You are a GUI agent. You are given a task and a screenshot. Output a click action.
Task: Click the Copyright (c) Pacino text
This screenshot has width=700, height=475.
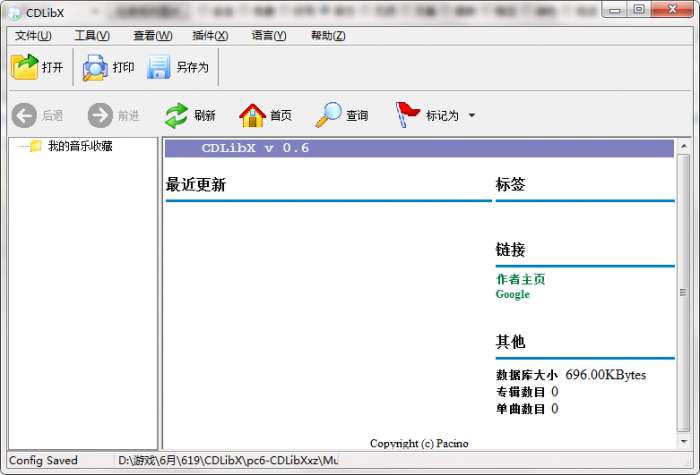[x=419, y=443]
